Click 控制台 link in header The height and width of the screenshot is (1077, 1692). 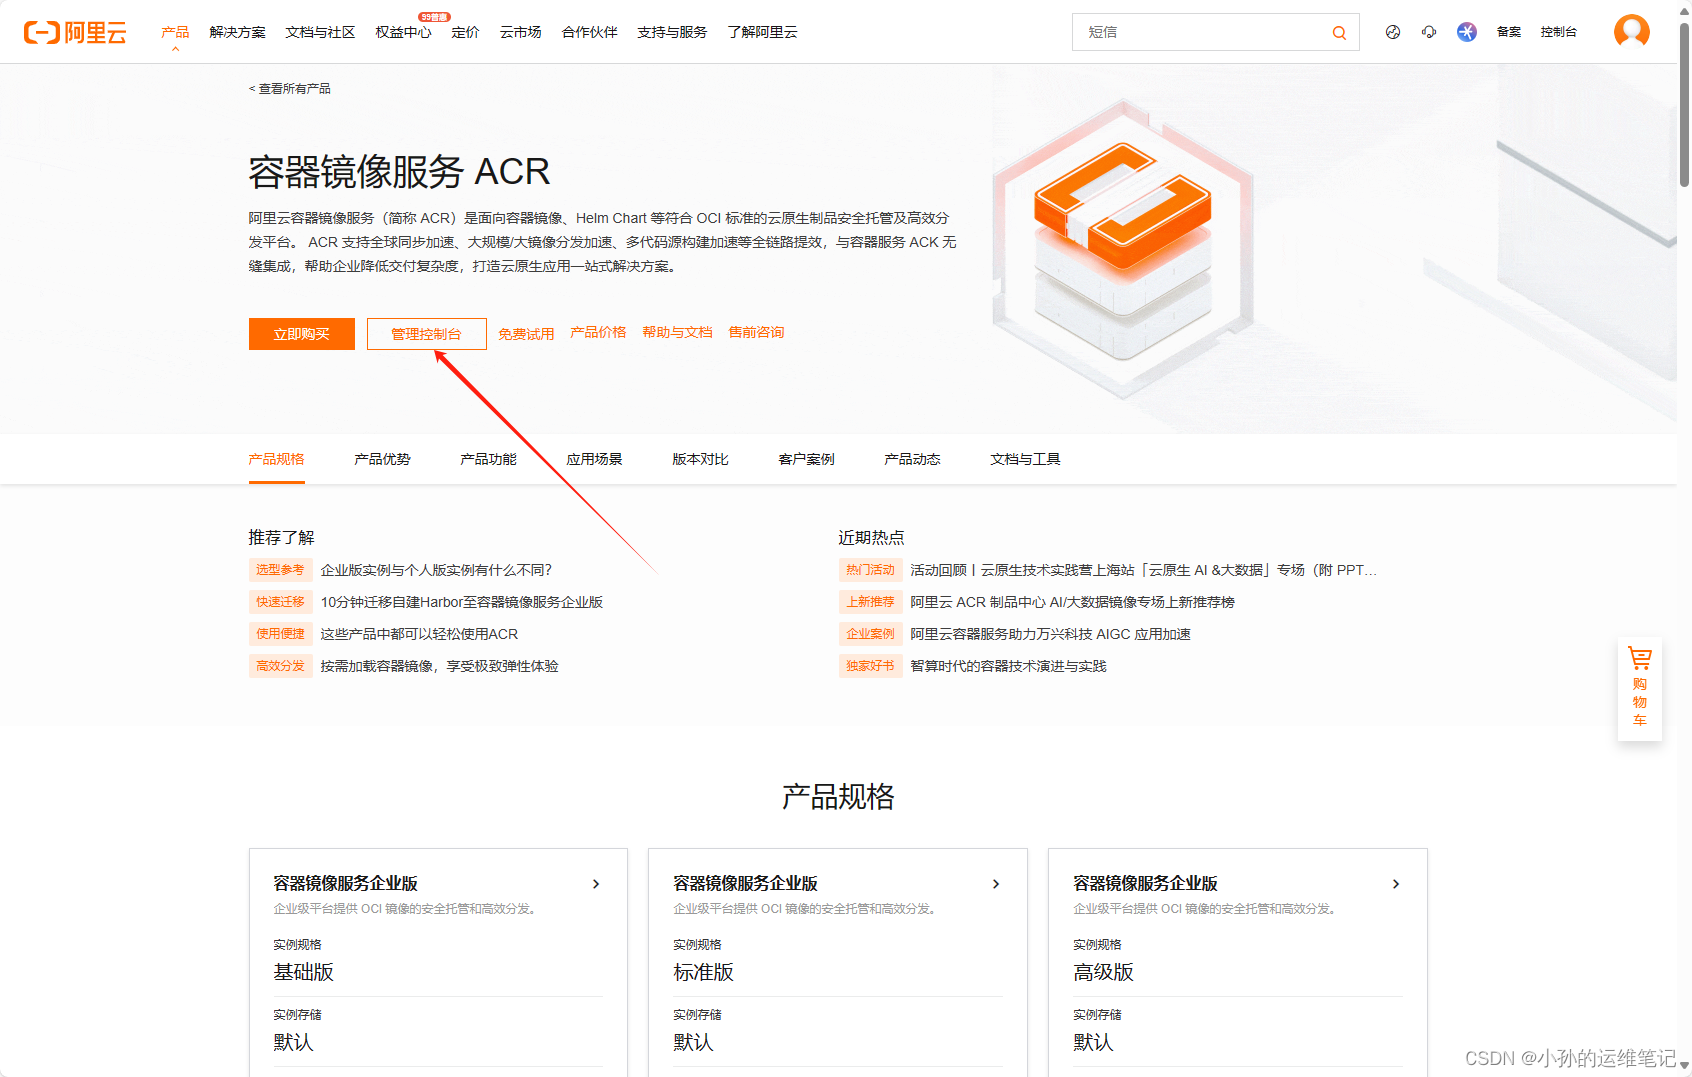pos(1559,32)
